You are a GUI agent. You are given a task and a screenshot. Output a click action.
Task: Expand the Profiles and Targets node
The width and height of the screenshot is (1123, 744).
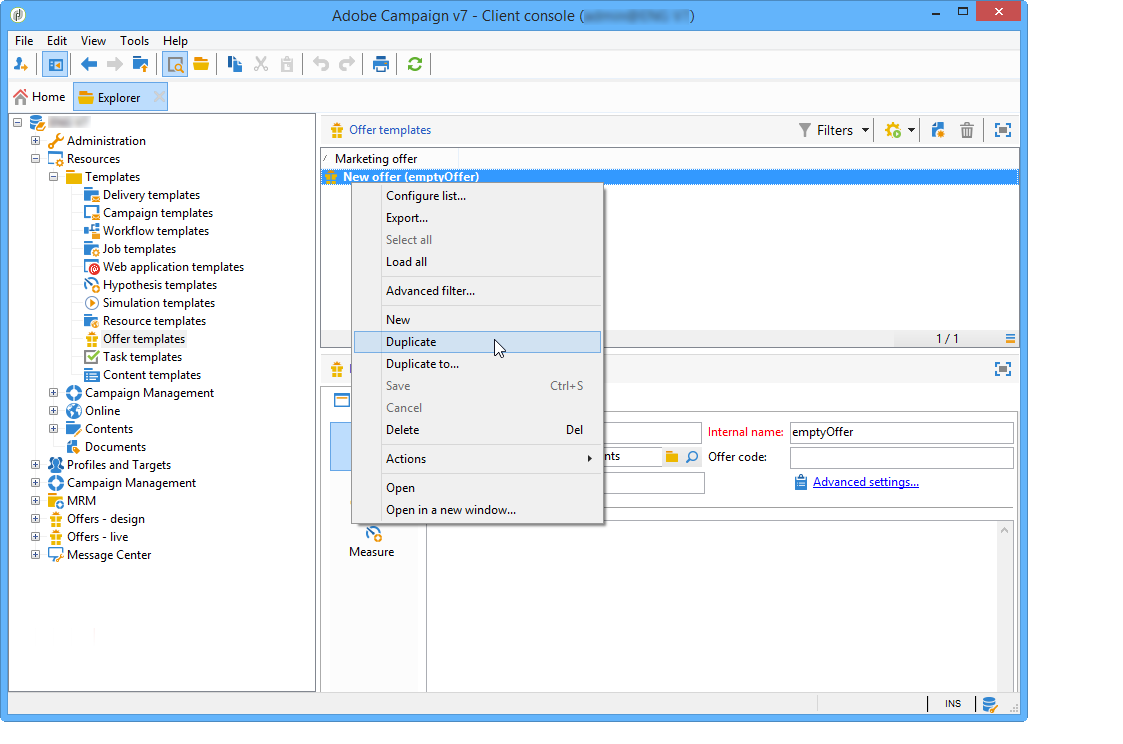35,465
